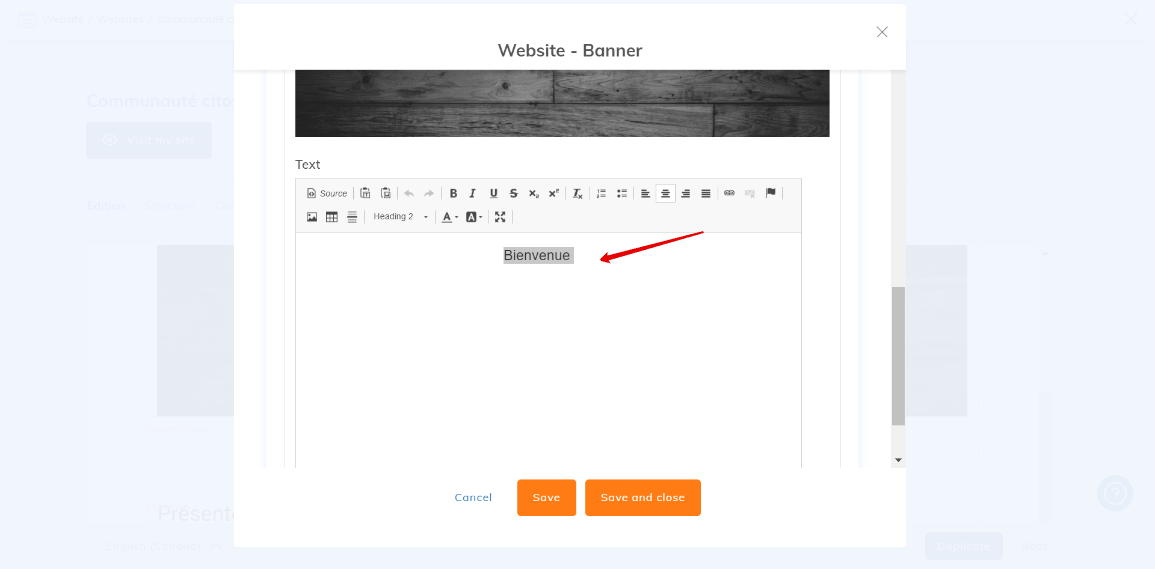Click the Save button
This screenshot has height=569, width=1155.
(547, 498)
